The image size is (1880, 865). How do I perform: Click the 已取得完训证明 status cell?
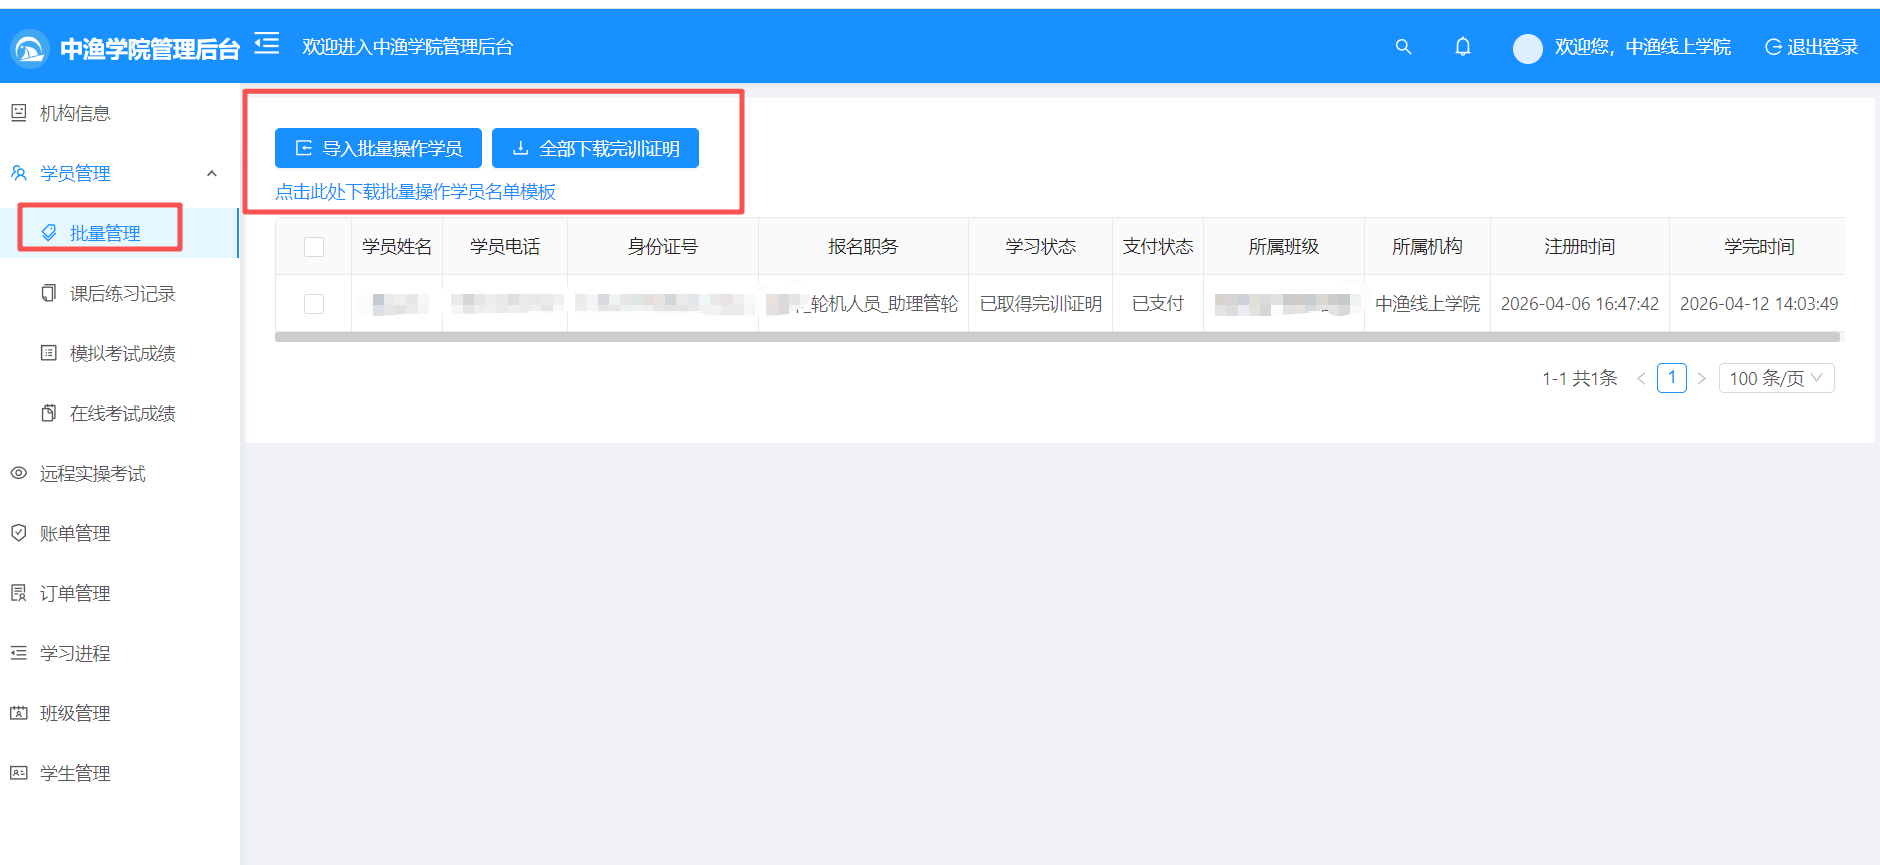[1041, 304]
